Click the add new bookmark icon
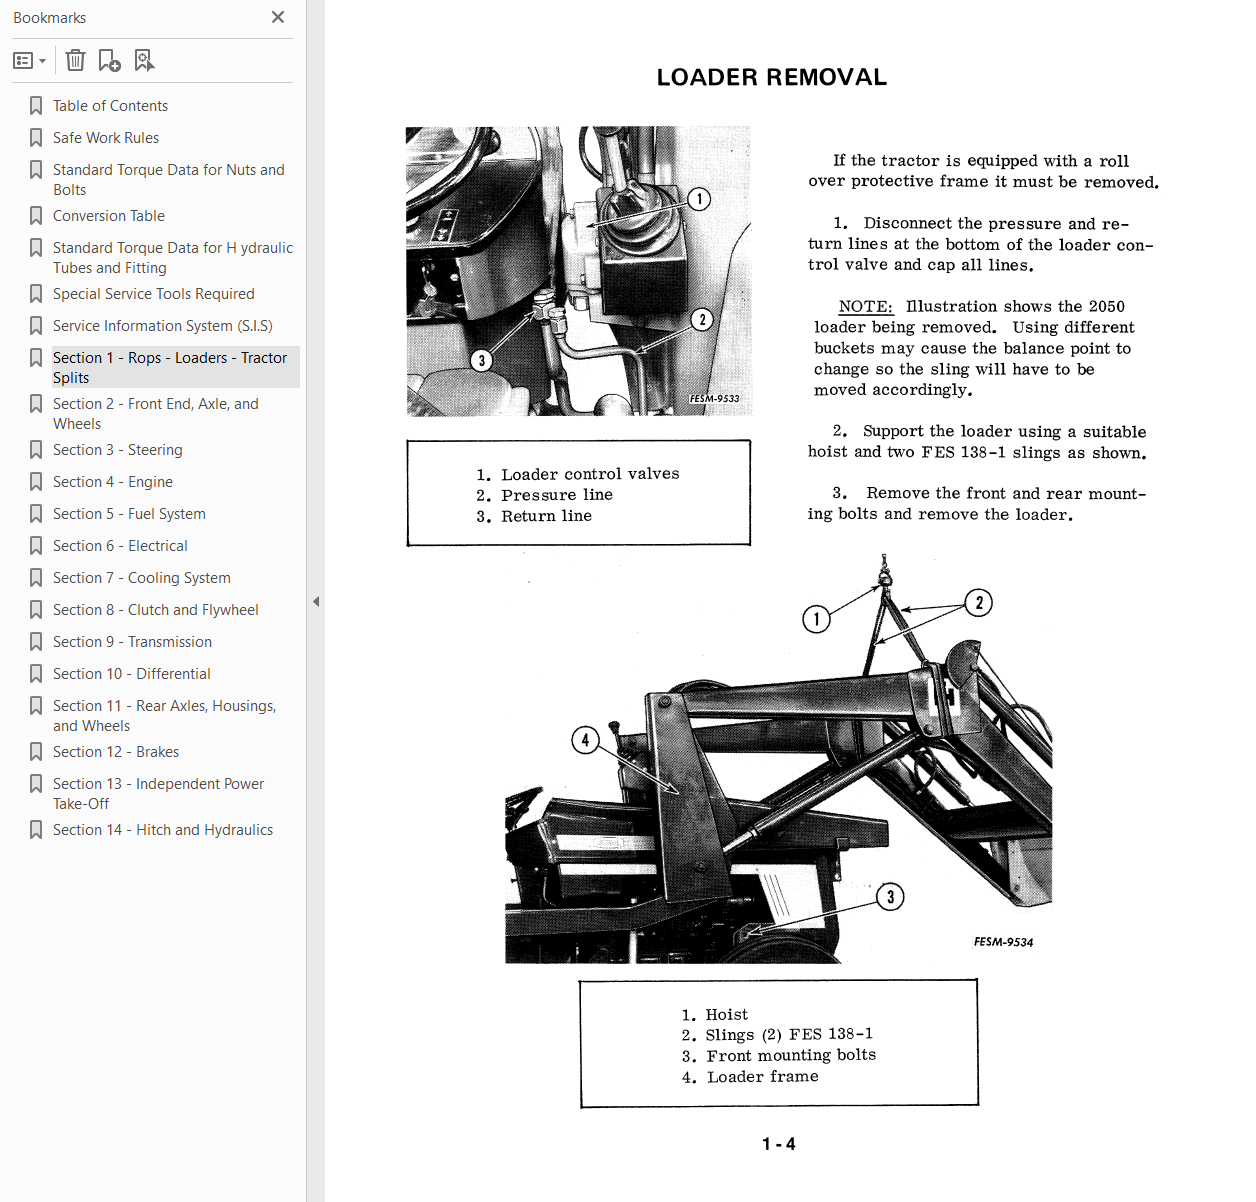This screenshot has height=1202, width=1256. point(109,61)
